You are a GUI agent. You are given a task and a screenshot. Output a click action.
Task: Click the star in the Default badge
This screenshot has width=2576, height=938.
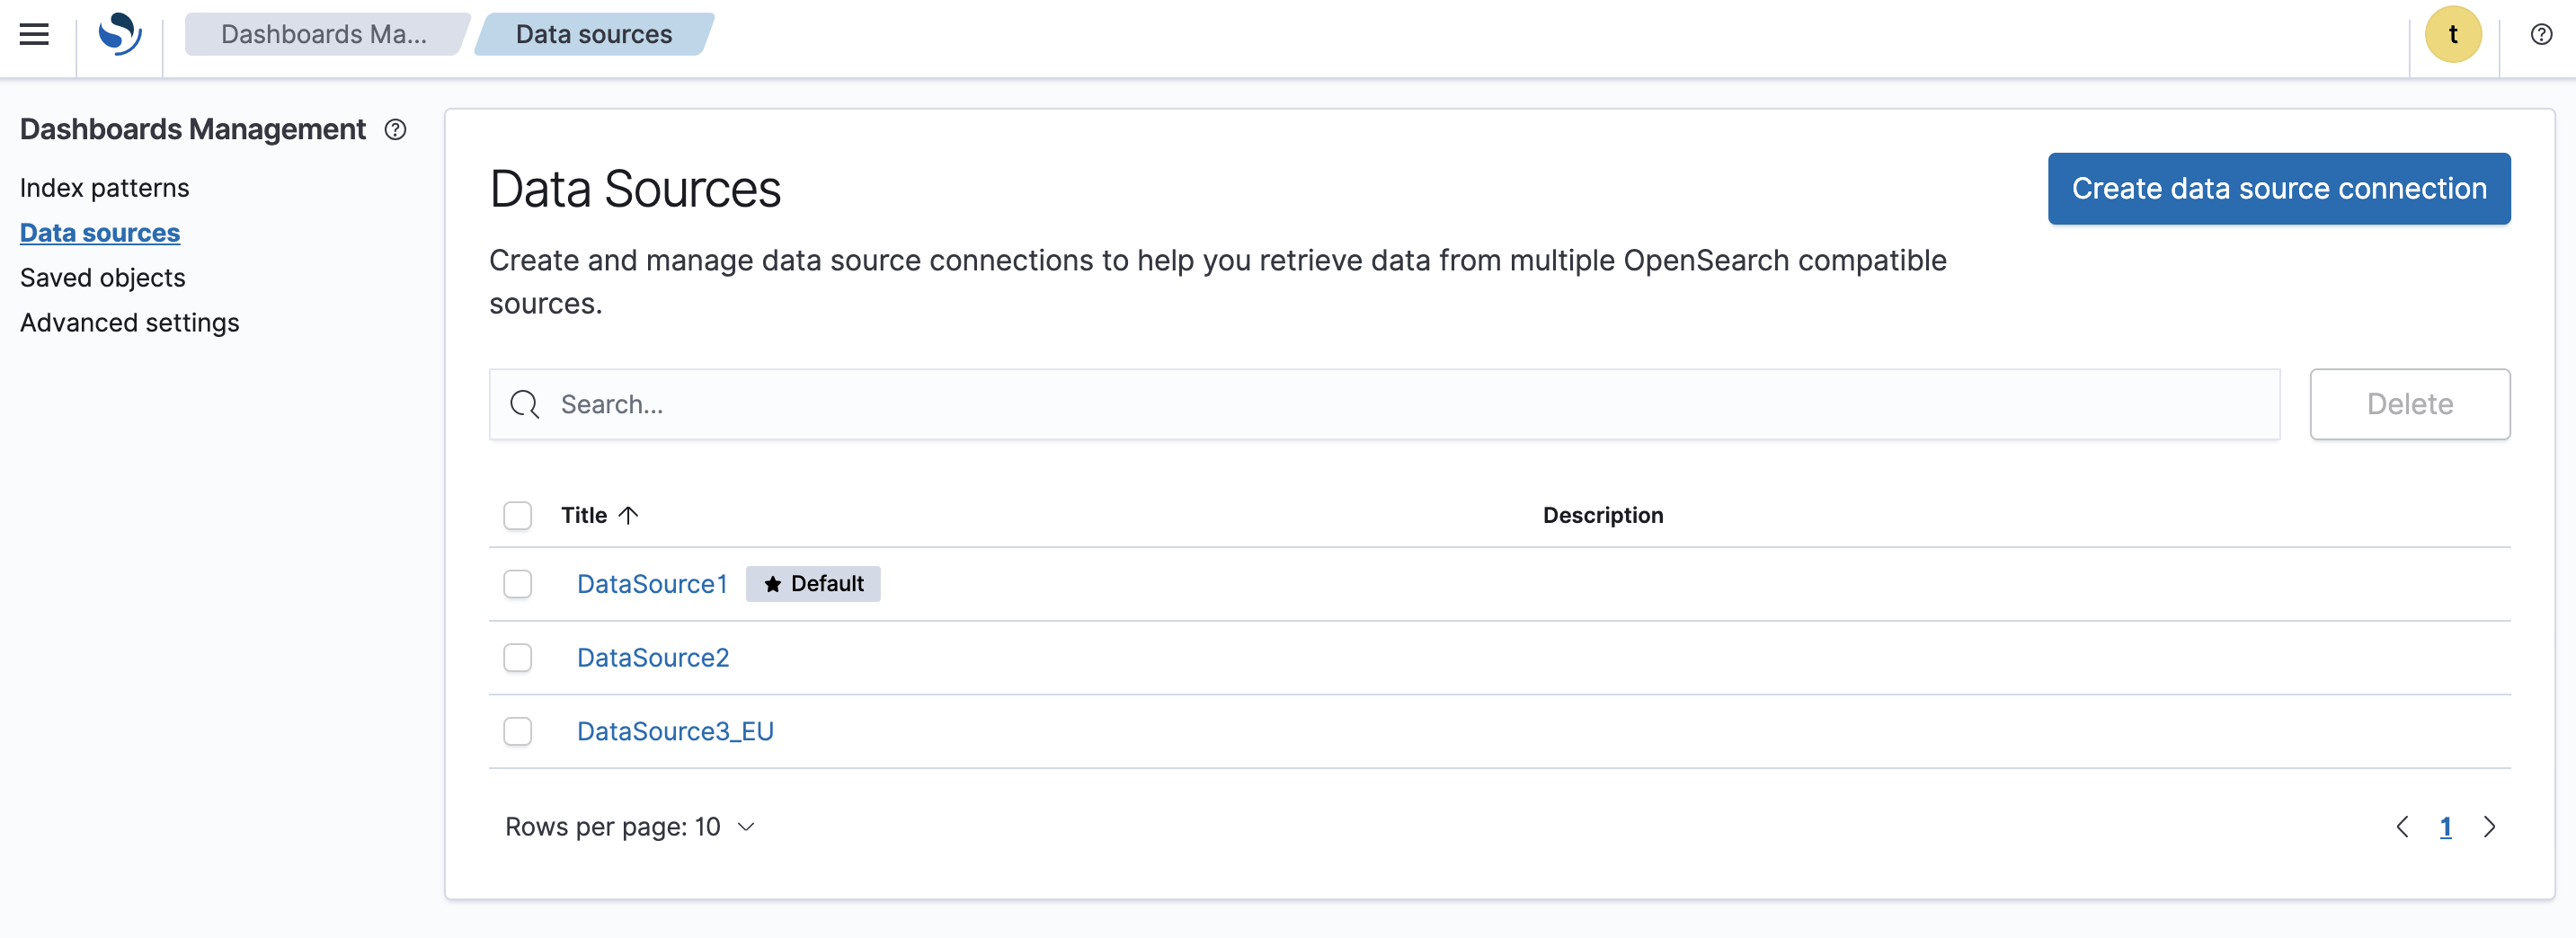coord(771,583)
